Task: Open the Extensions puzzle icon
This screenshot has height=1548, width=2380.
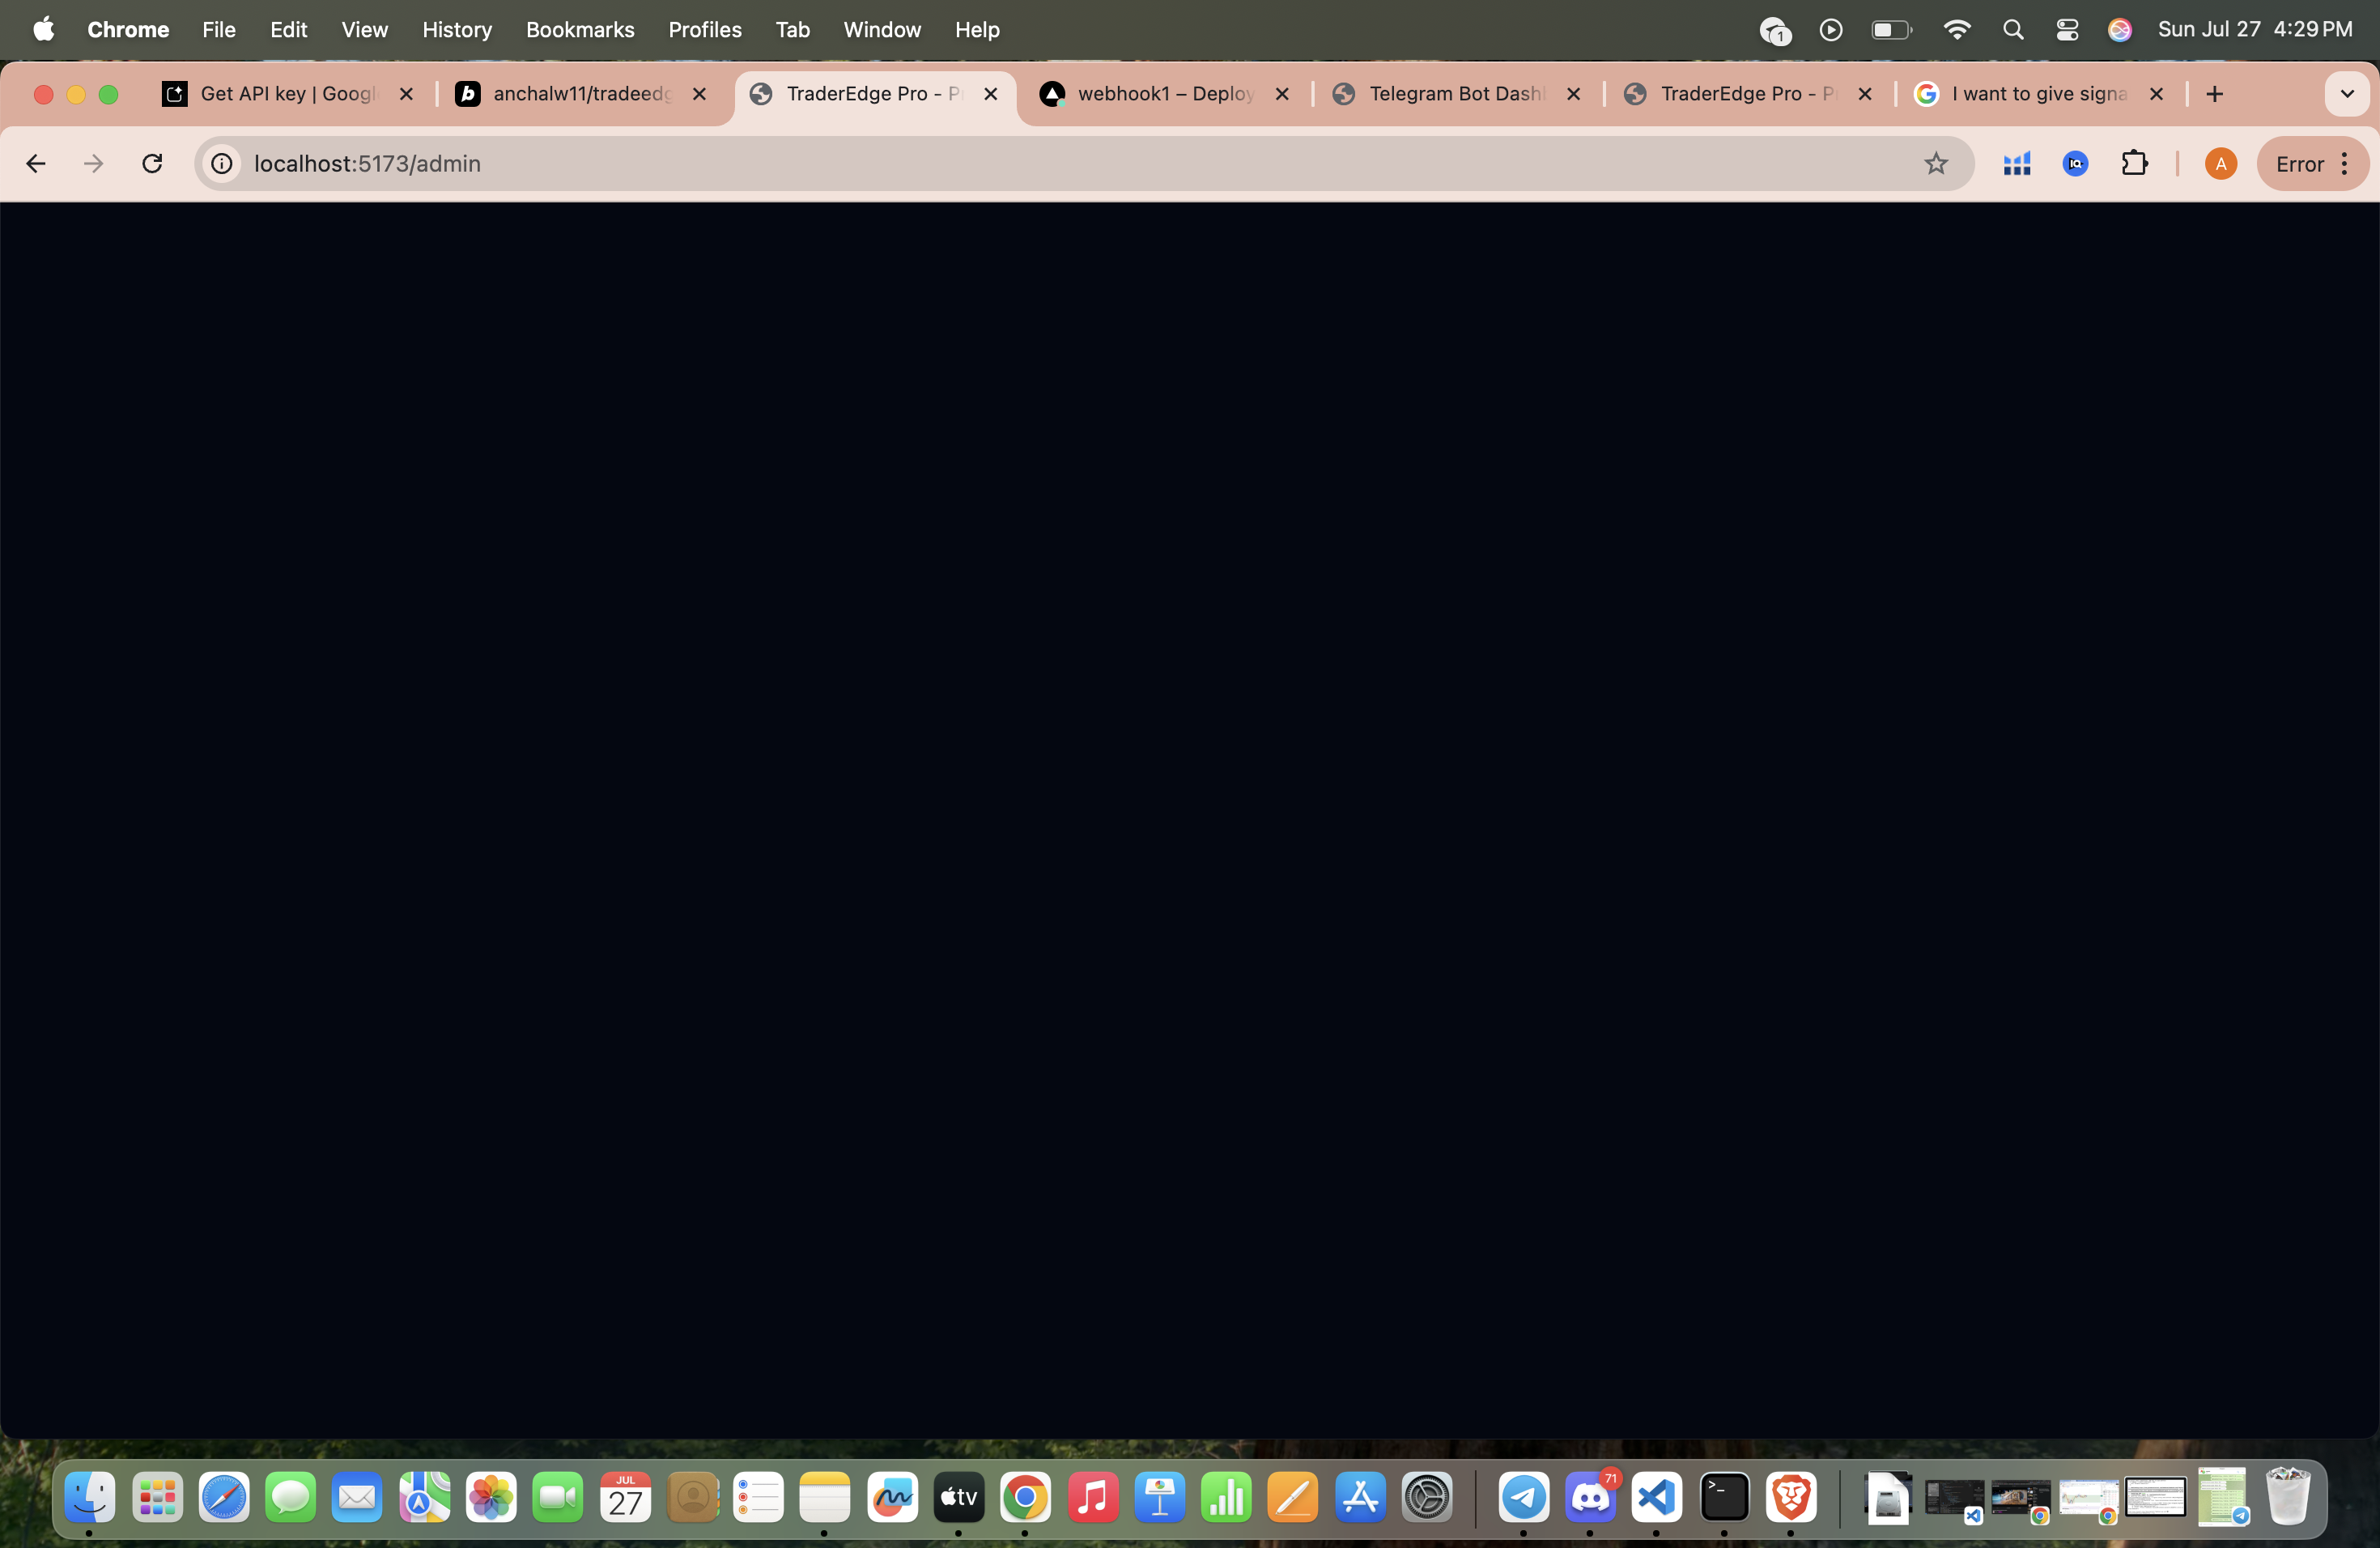Action: click(x=2134, y=163)
